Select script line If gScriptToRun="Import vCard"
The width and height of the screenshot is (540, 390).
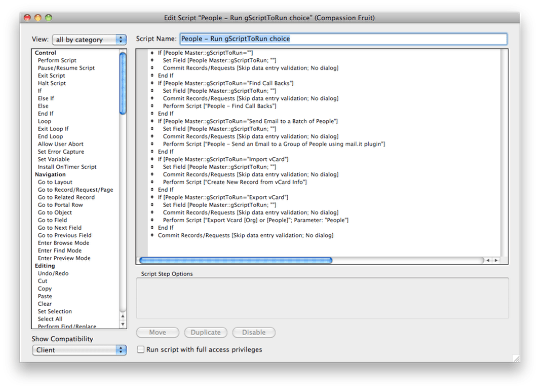click(x=223, y=159)
